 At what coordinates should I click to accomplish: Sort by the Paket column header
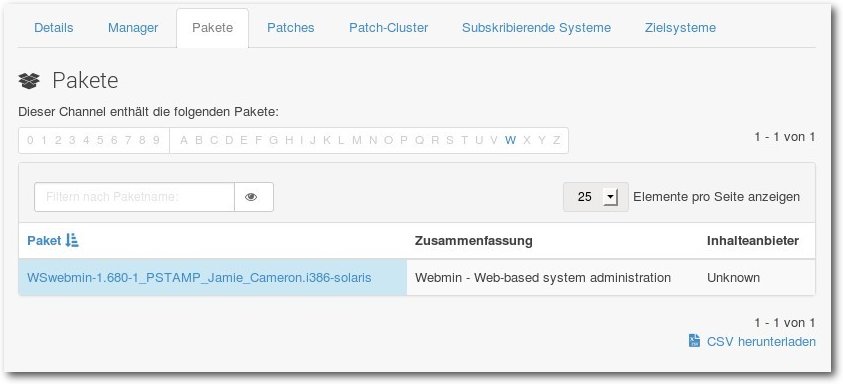tap(44, 240)
